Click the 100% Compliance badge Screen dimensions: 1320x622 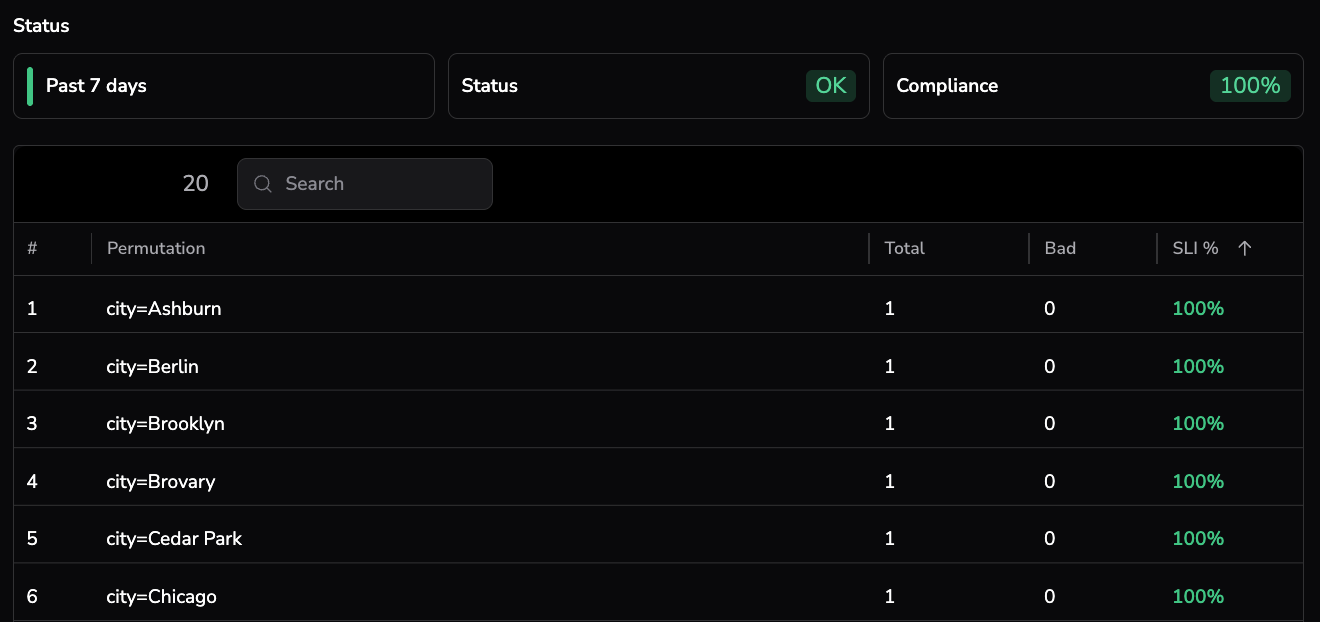pos(1250,86)
